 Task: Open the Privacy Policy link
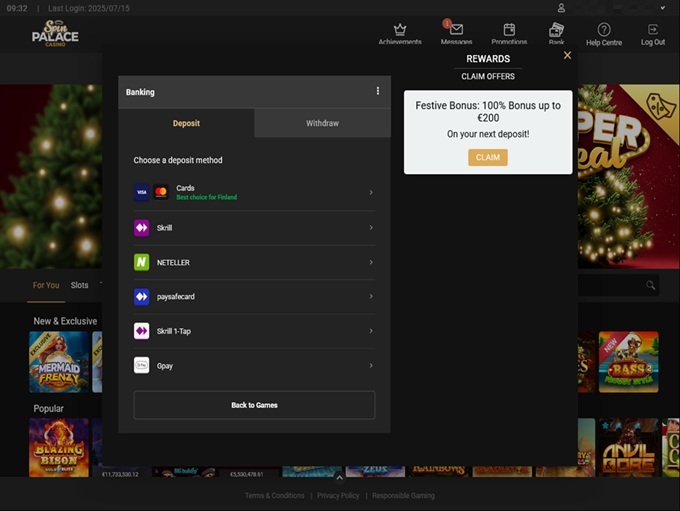[x=338, y=496]
